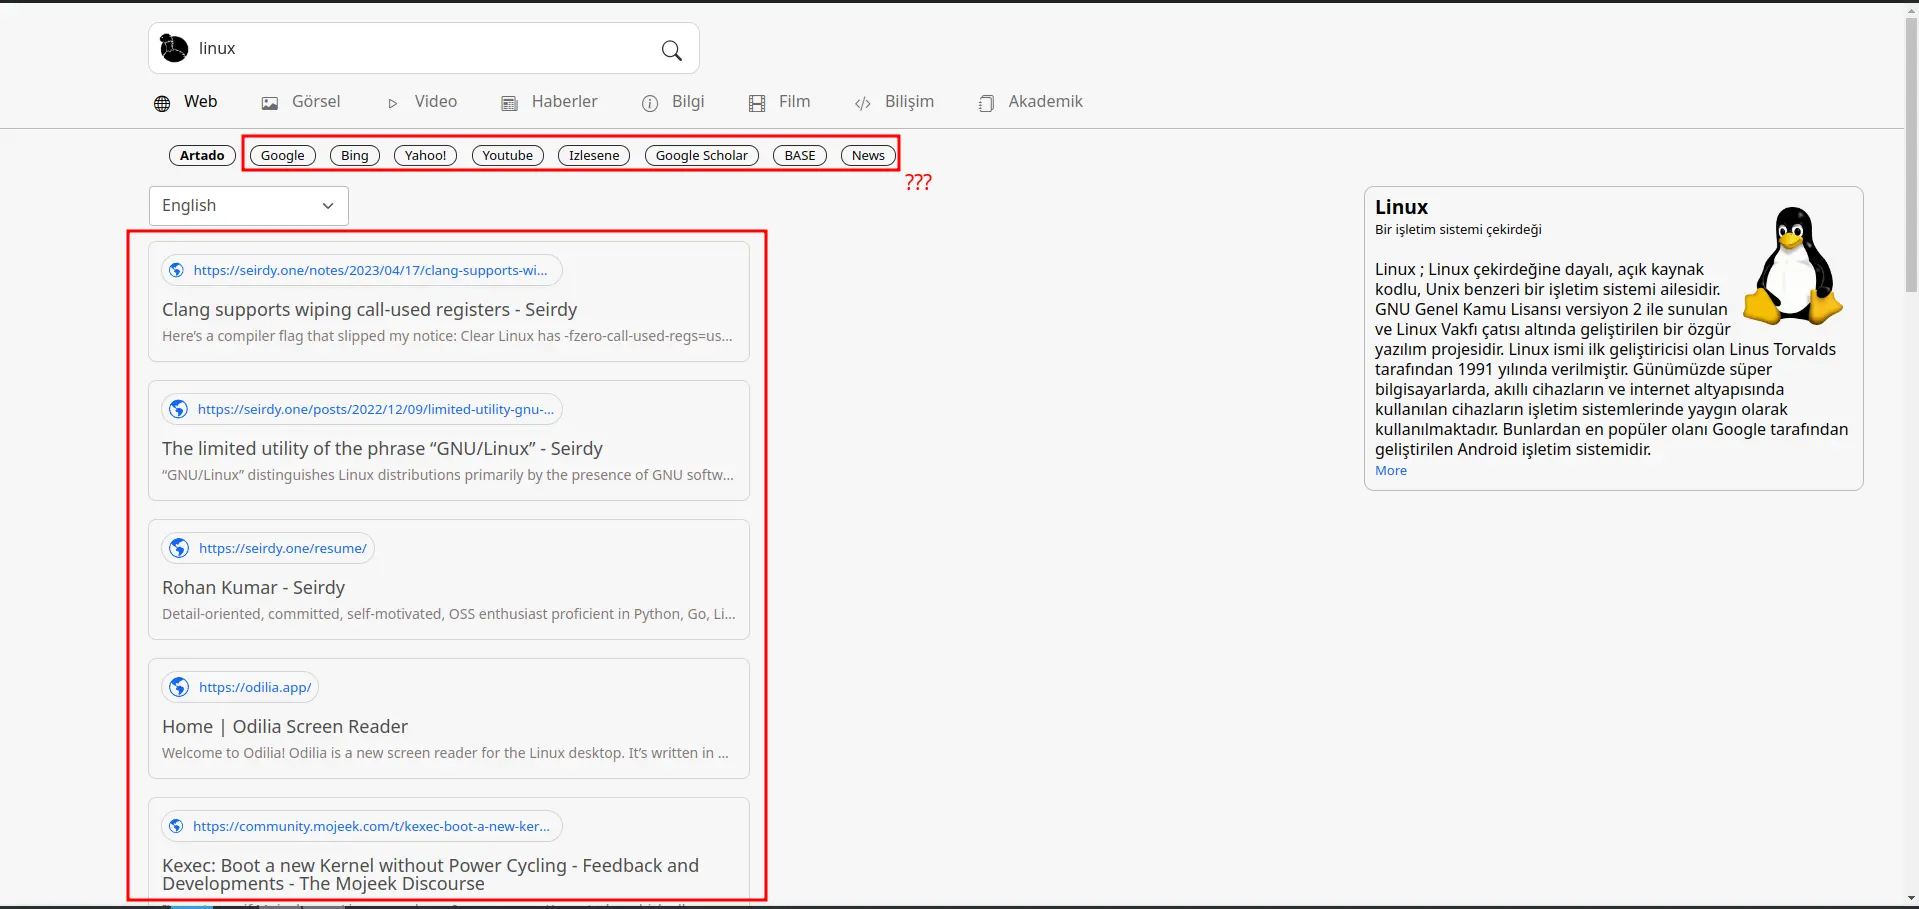1919x909 pixels.
Task: Open 'Home | Odilia Screen Reader' result
Action: (x=285, y=727)
